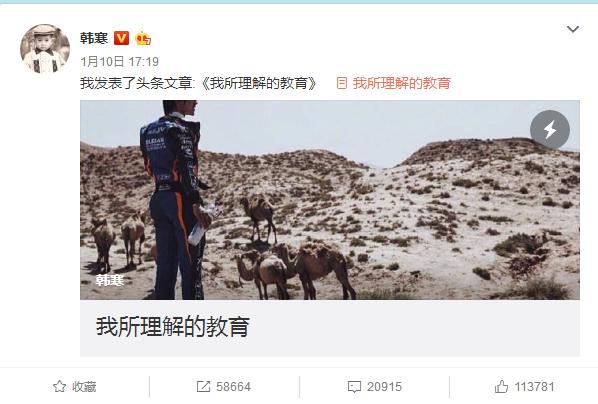Screen dimensions: 598x404
Task: Click the comment bubble icon
Action: [x=354, y=387]
